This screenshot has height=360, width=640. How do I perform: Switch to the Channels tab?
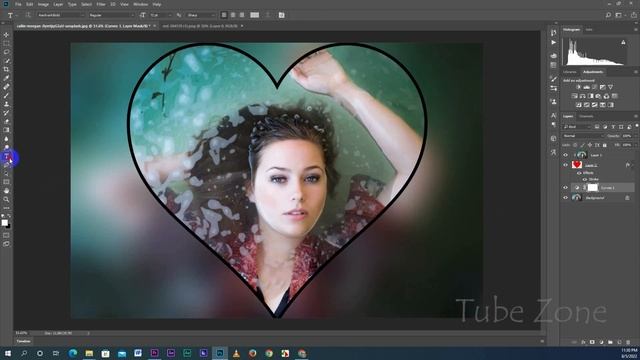(x=586, y=116)
